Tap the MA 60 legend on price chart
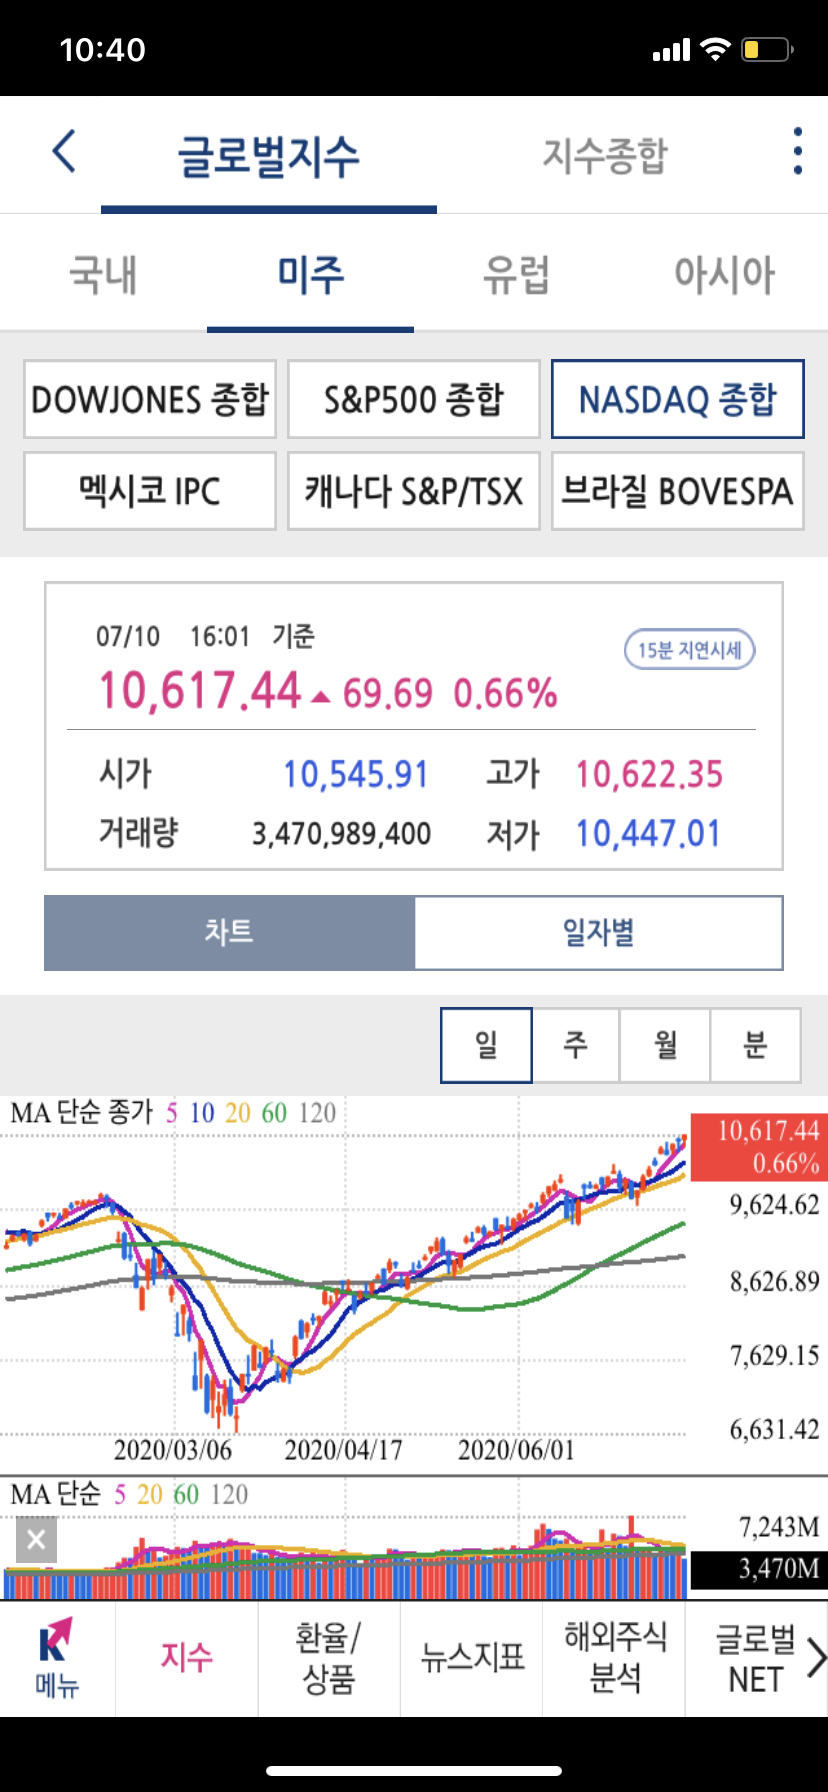 click(274, 1113)
